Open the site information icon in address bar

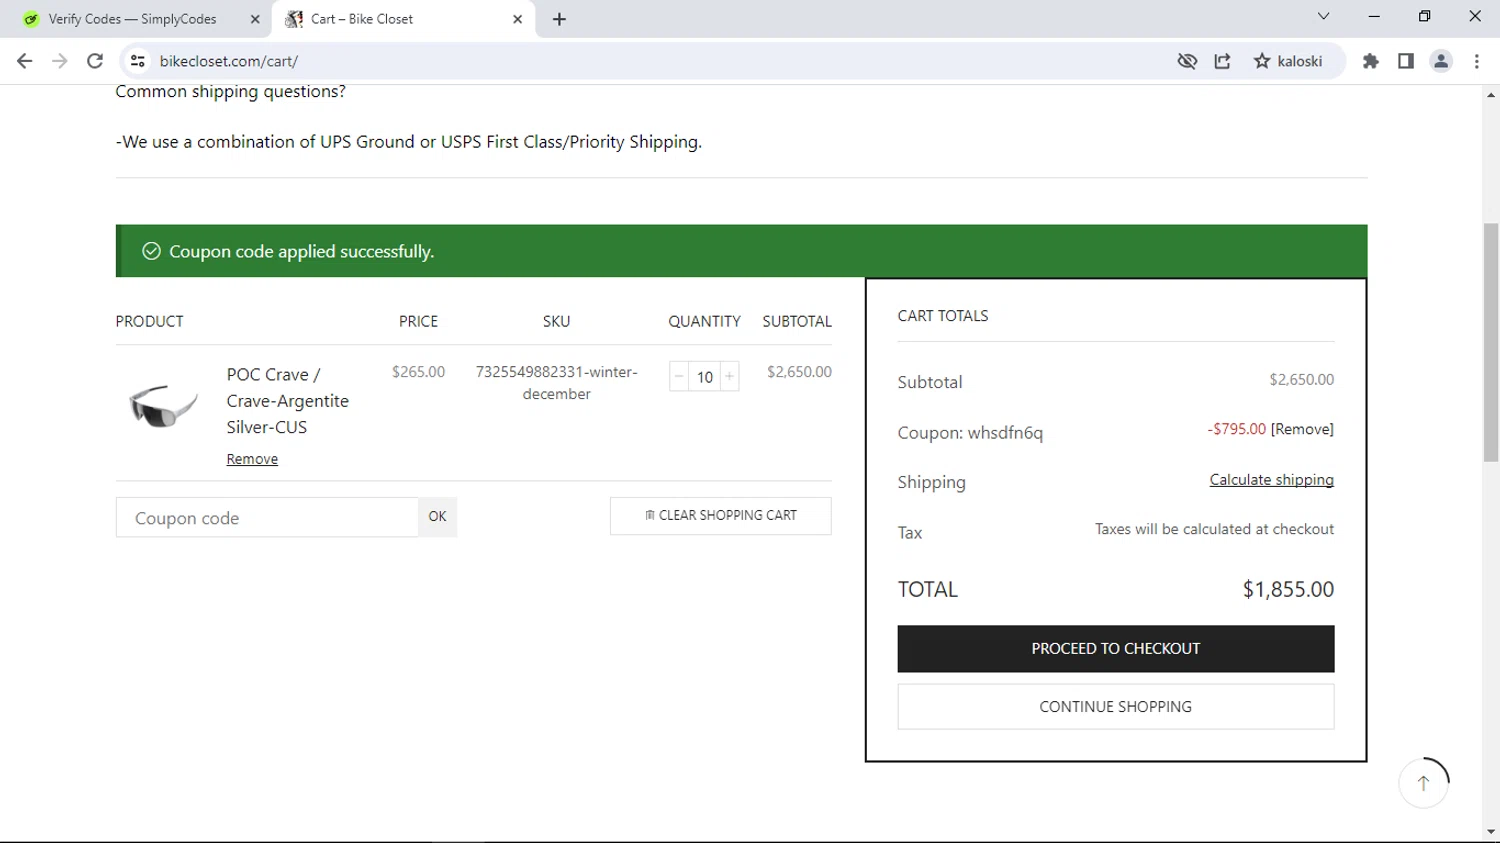pyautogui.click(x=138, y=61)
